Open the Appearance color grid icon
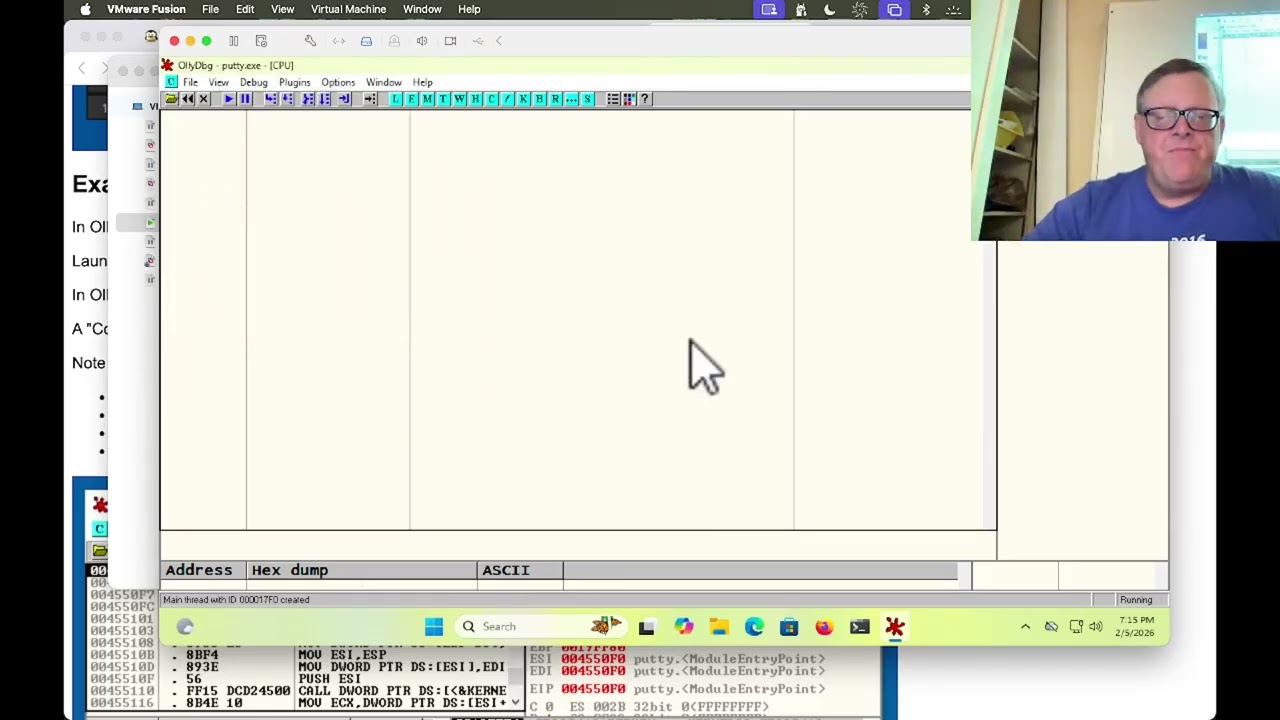Viewport: 1280px width, 720px height. [x=629, y=99]
